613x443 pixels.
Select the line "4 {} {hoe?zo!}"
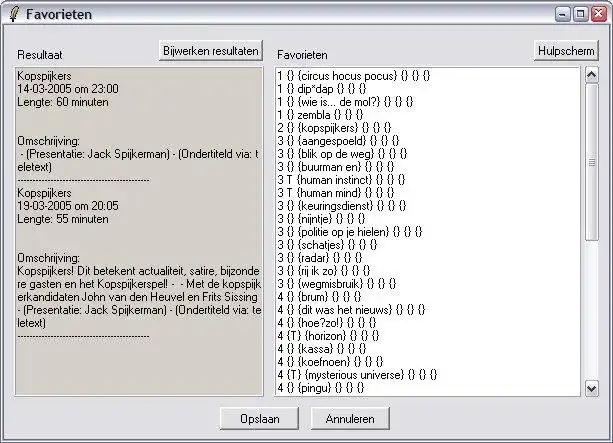326,323
